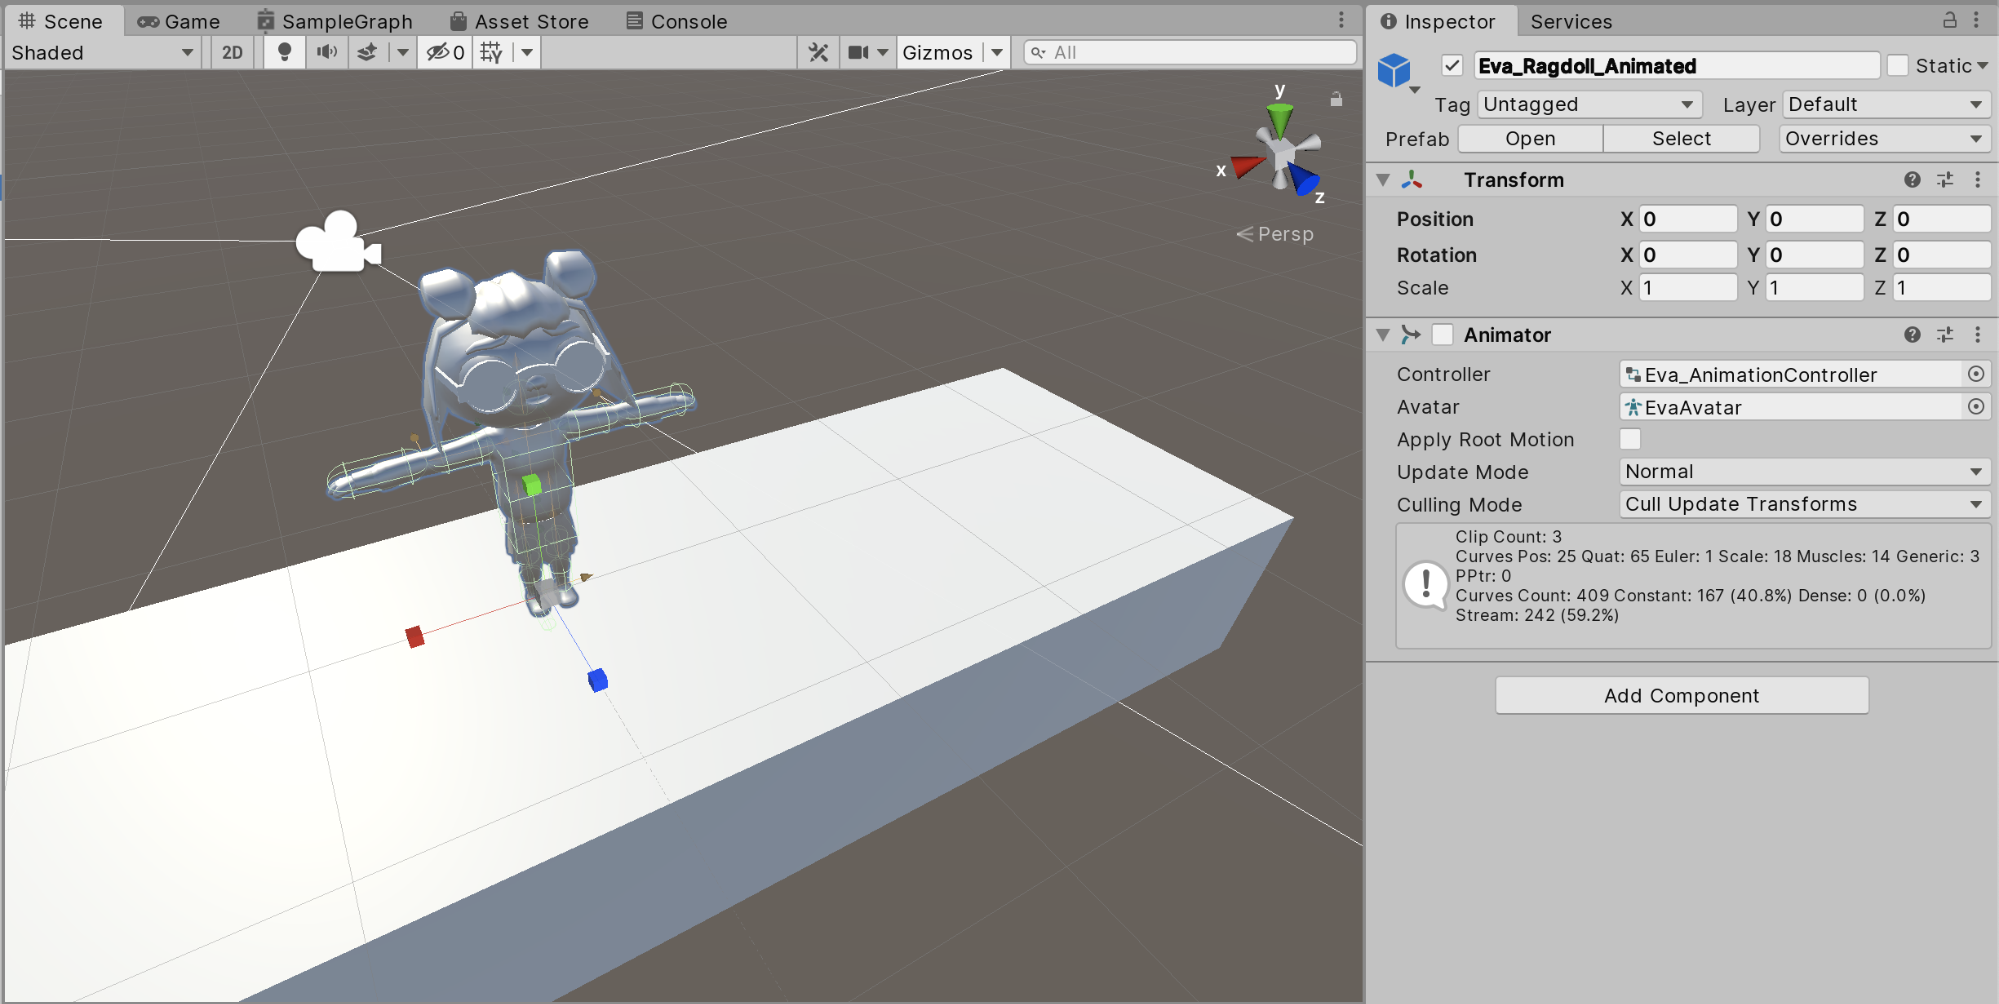Click the scene camera settings icon

pyautogui.click(x=858, y=52)
